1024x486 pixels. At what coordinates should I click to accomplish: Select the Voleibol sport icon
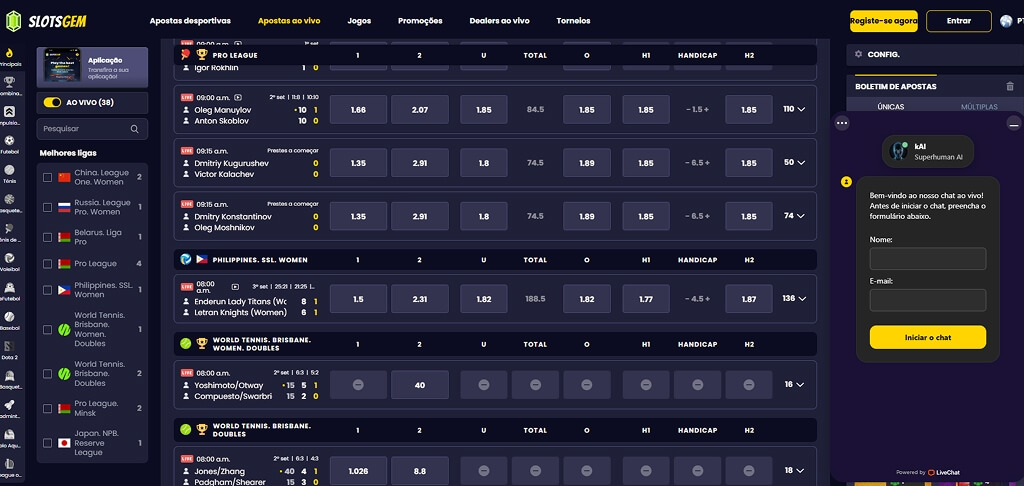(9, 258)
